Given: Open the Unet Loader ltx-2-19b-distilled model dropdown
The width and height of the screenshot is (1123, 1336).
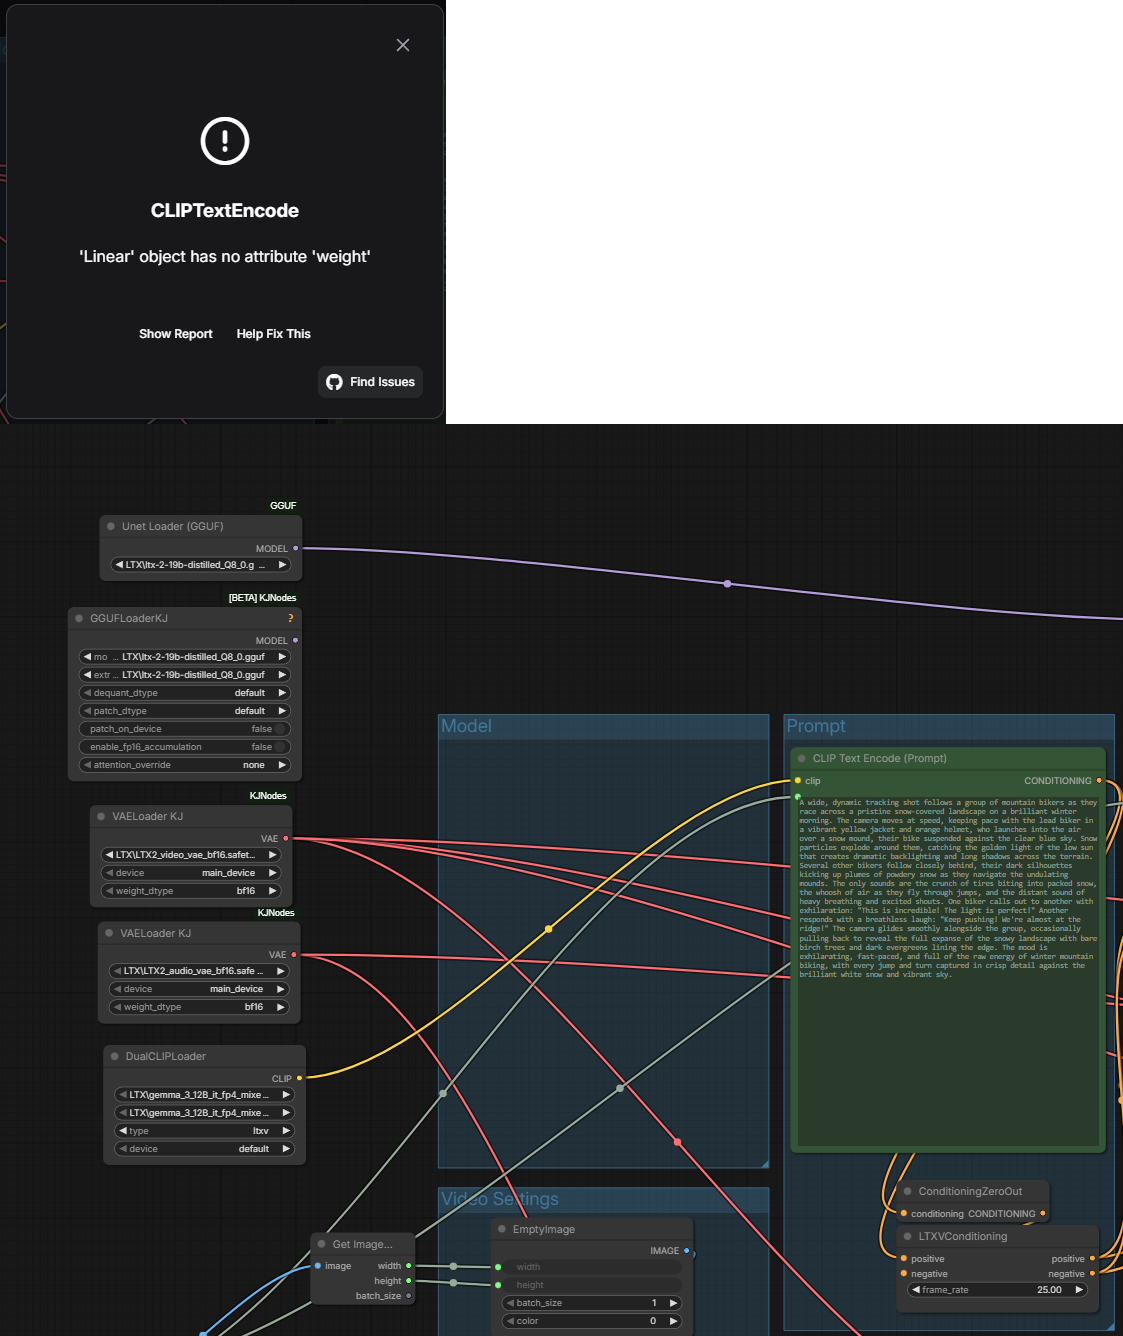Looking at the screenshot, I should pyautogui.click(x=200, y=565).
